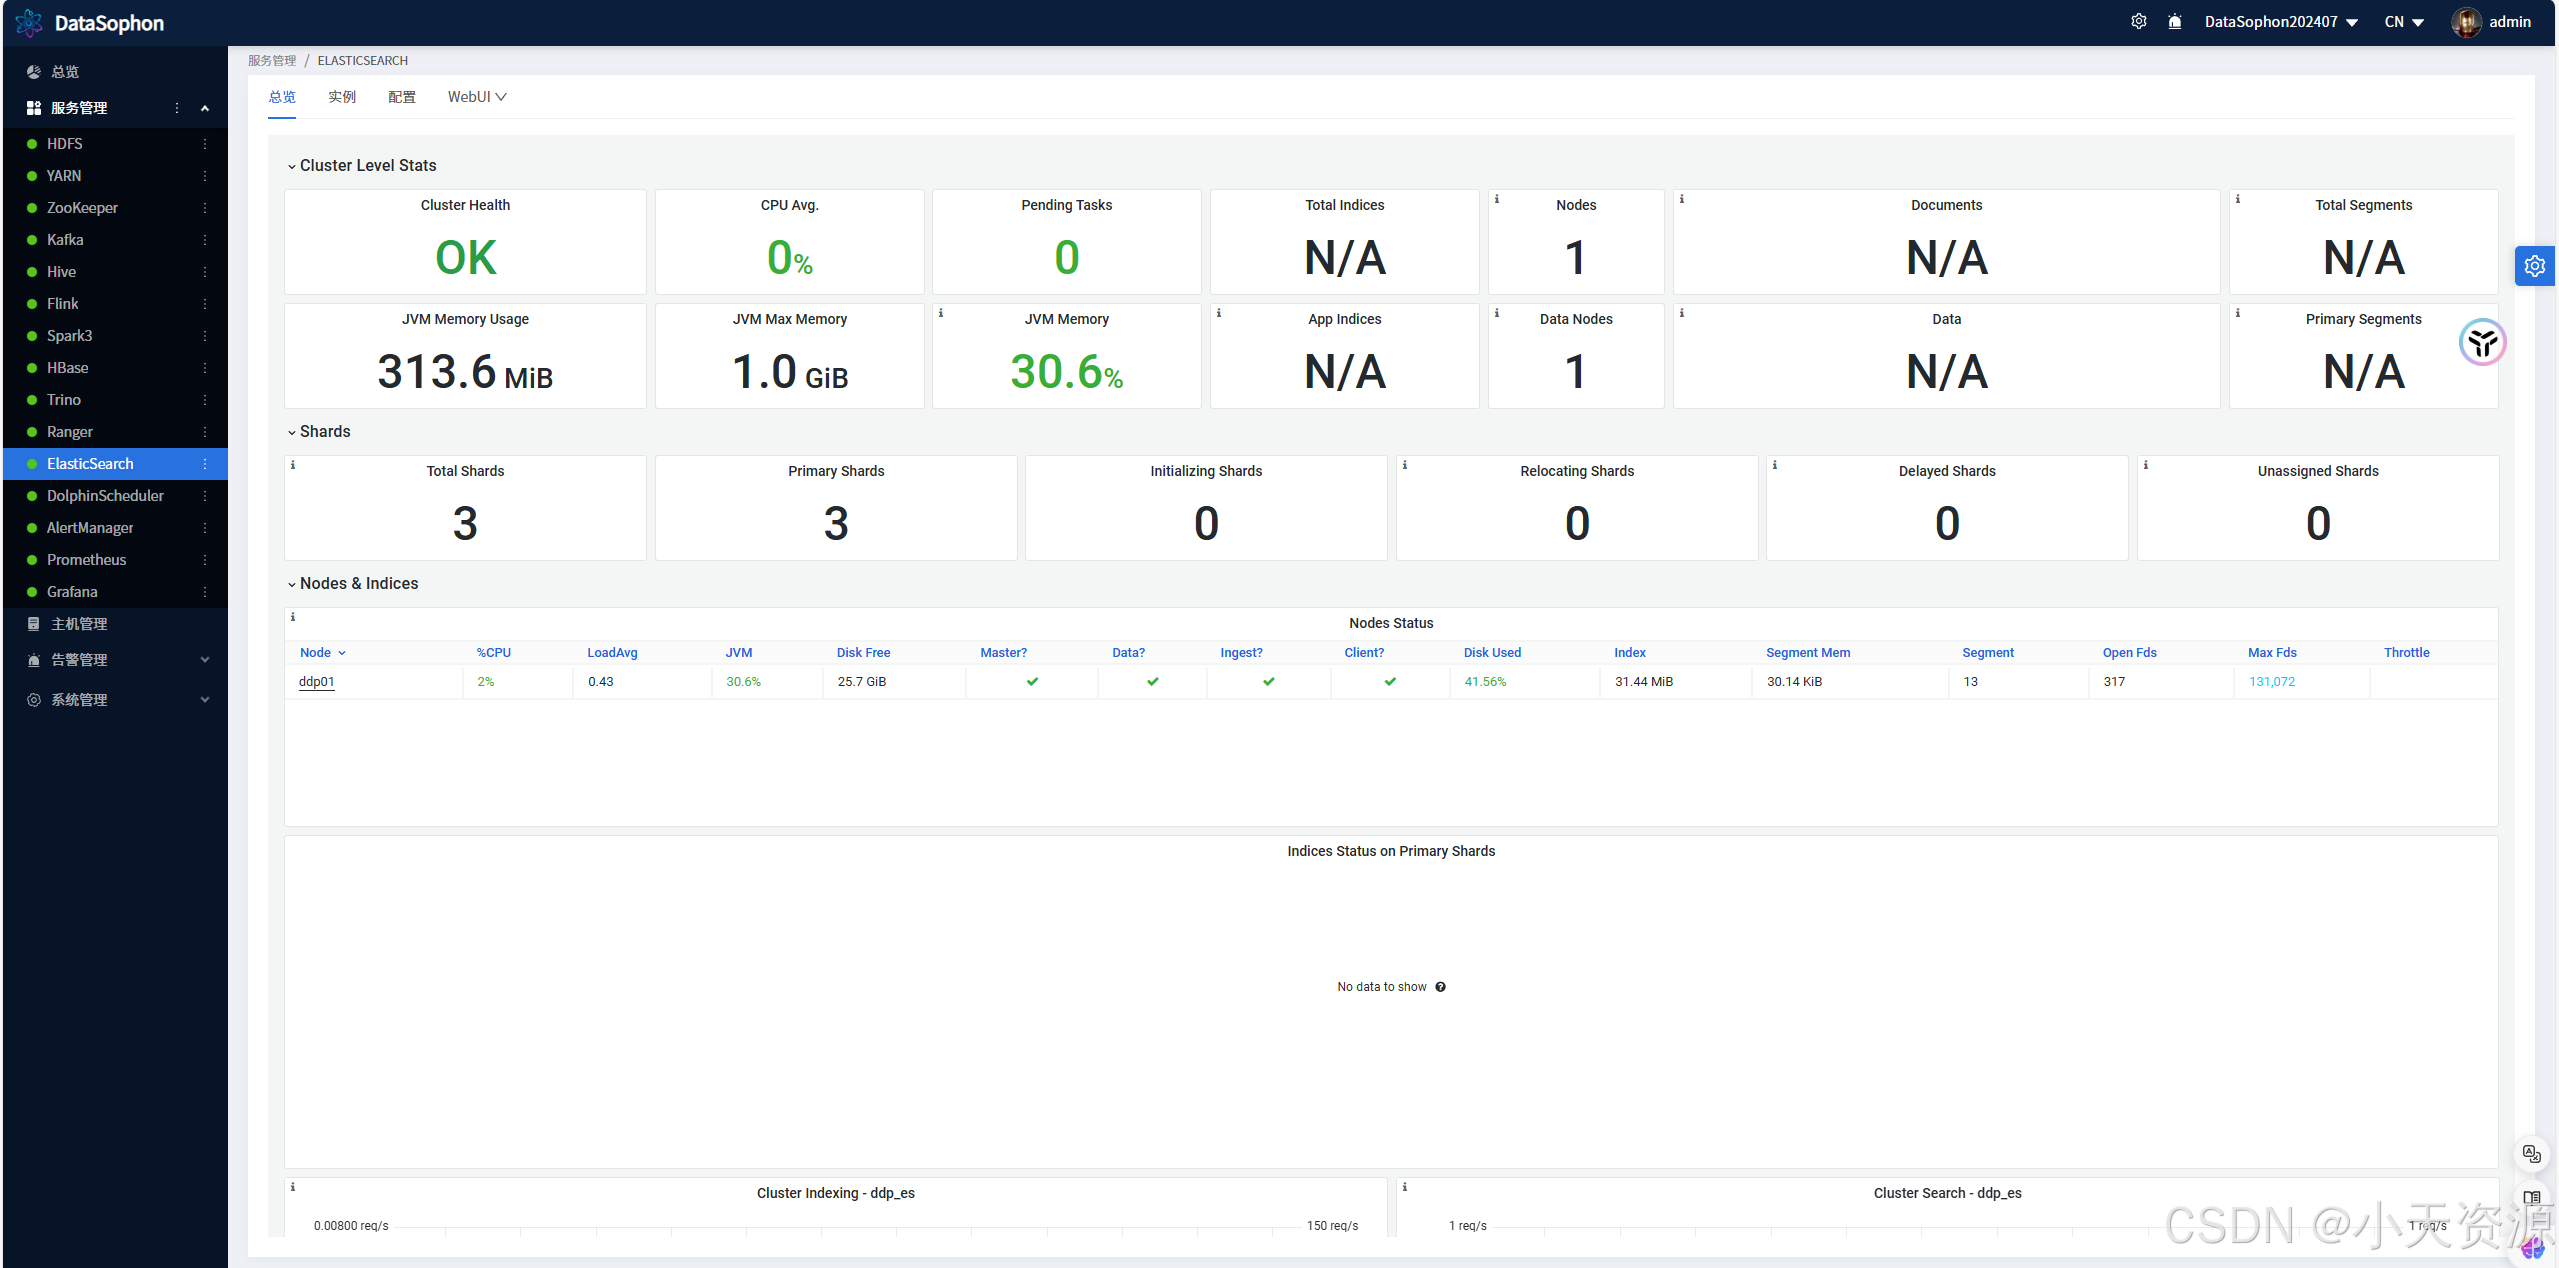Expand the 系统管理 sidebar group
Screen dimensions: 2559x1268
point(205,700)
